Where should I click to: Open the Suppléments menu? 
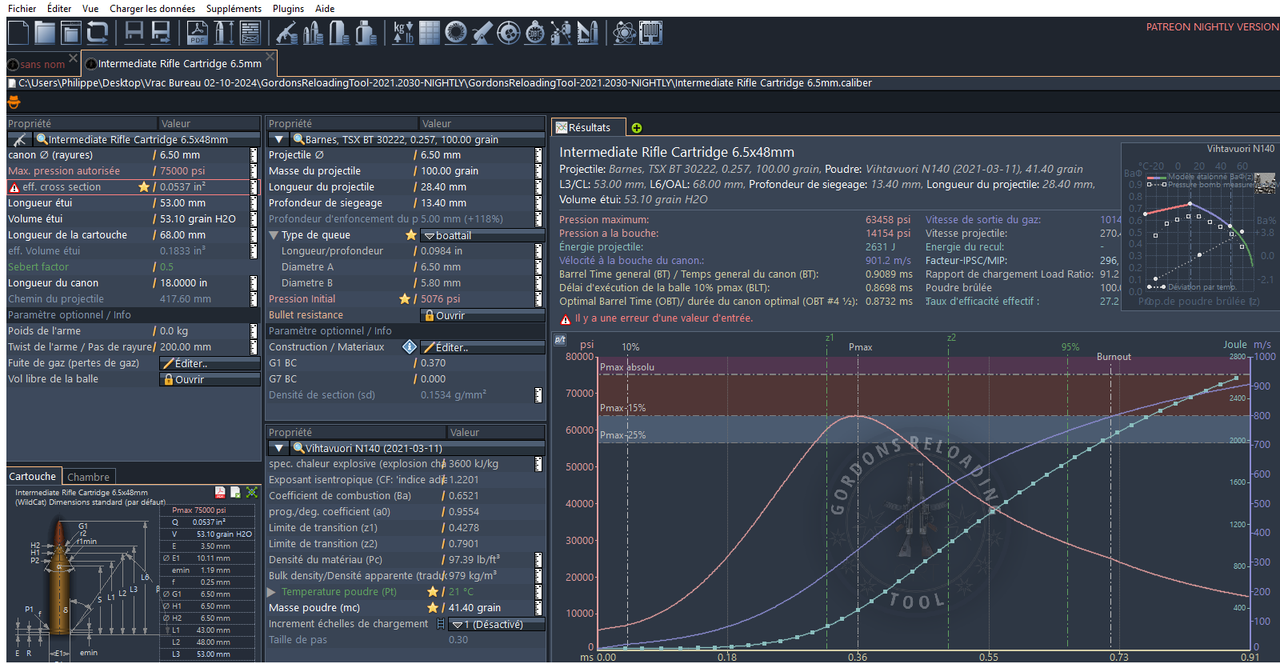[234, 8]
